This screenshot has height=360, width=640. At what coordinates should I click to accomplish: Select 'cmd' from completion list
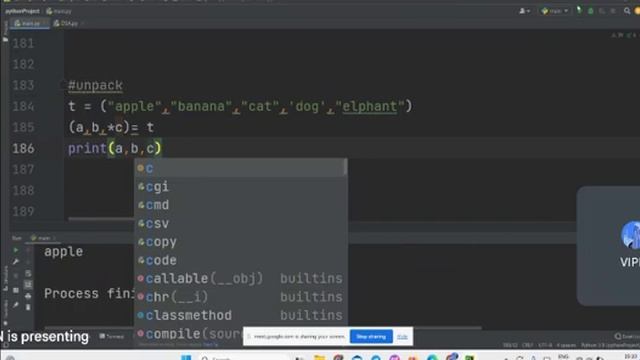point(240,205)
